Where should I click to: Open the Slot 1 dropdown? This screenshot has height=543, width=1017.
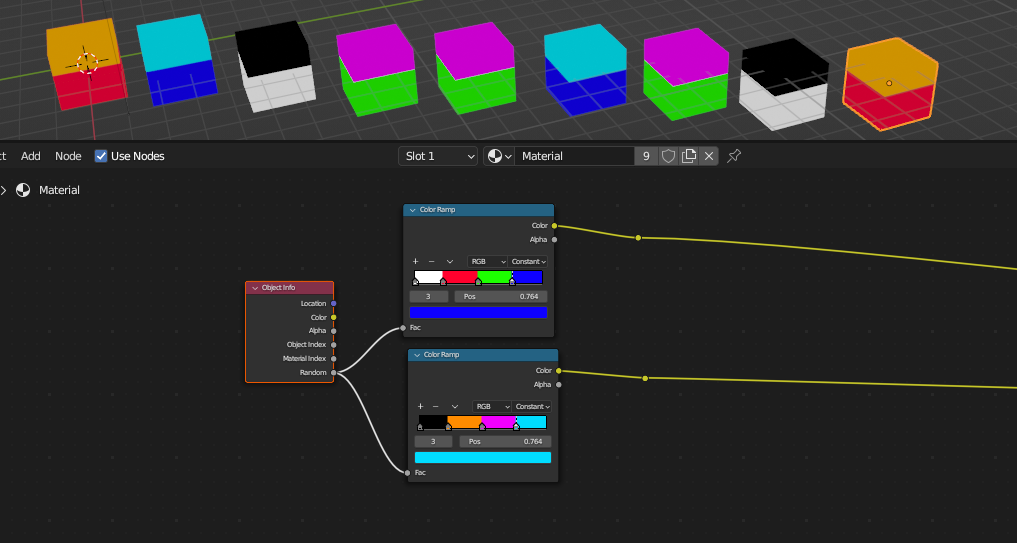[x=438, y=156]
